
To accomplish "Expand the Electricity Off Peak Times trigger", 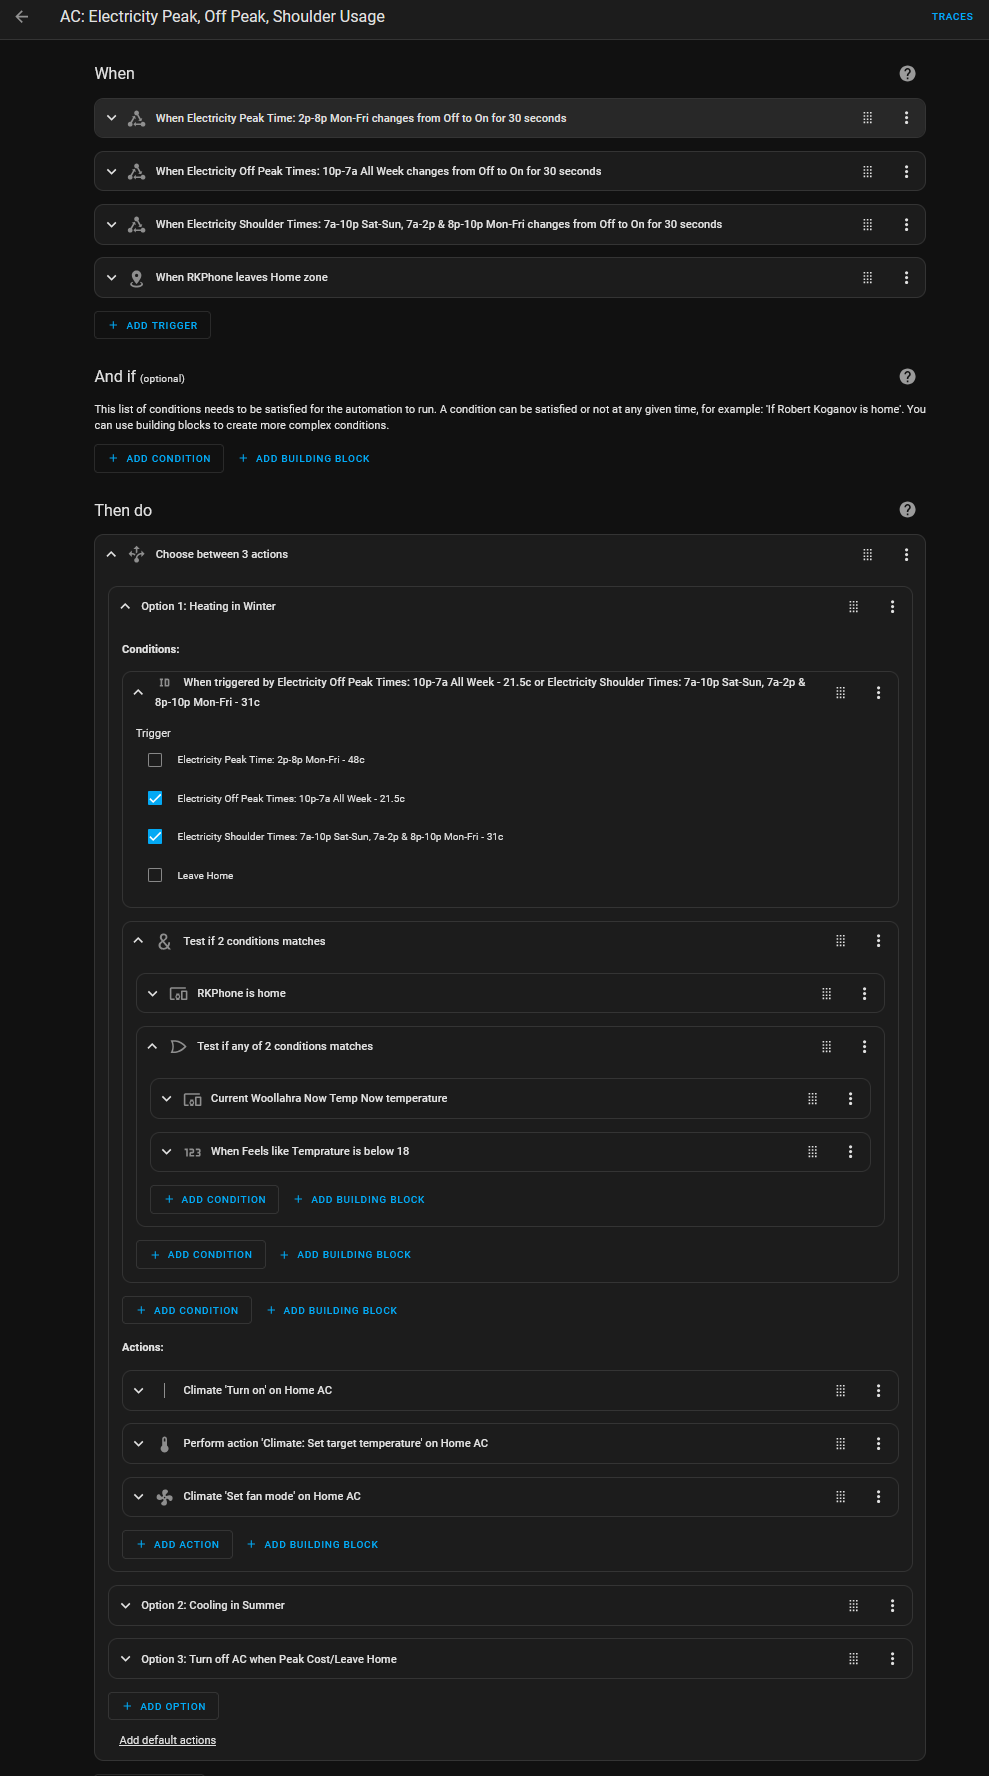I will coord(112,172).
